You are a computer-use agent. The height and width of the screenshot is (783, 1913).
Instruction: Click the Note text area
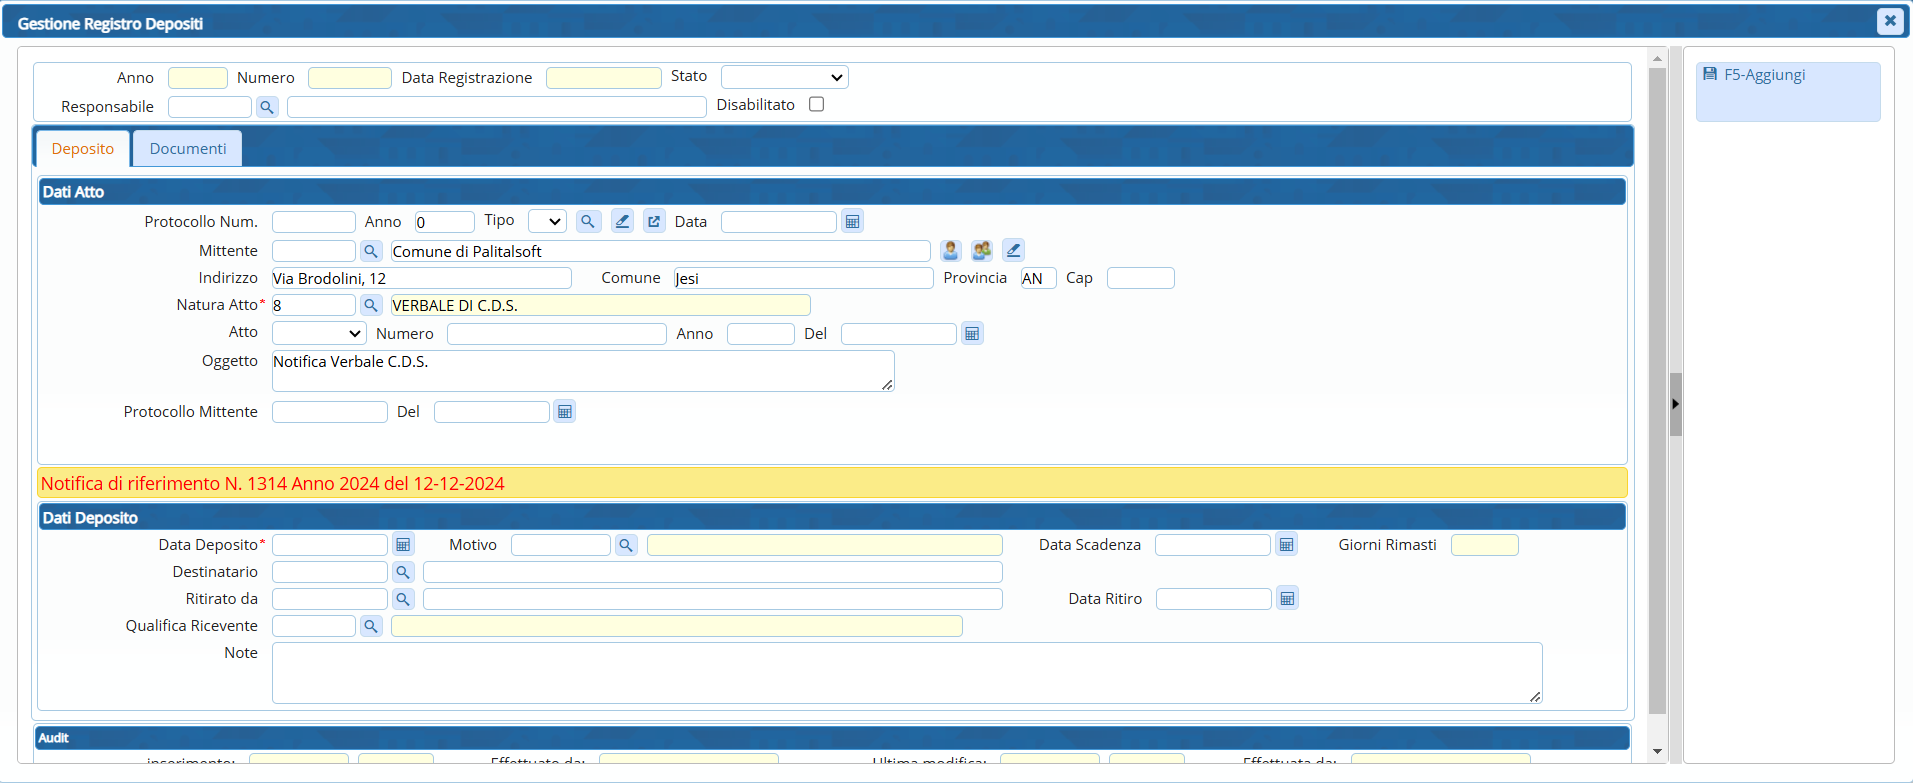(906, 673)
